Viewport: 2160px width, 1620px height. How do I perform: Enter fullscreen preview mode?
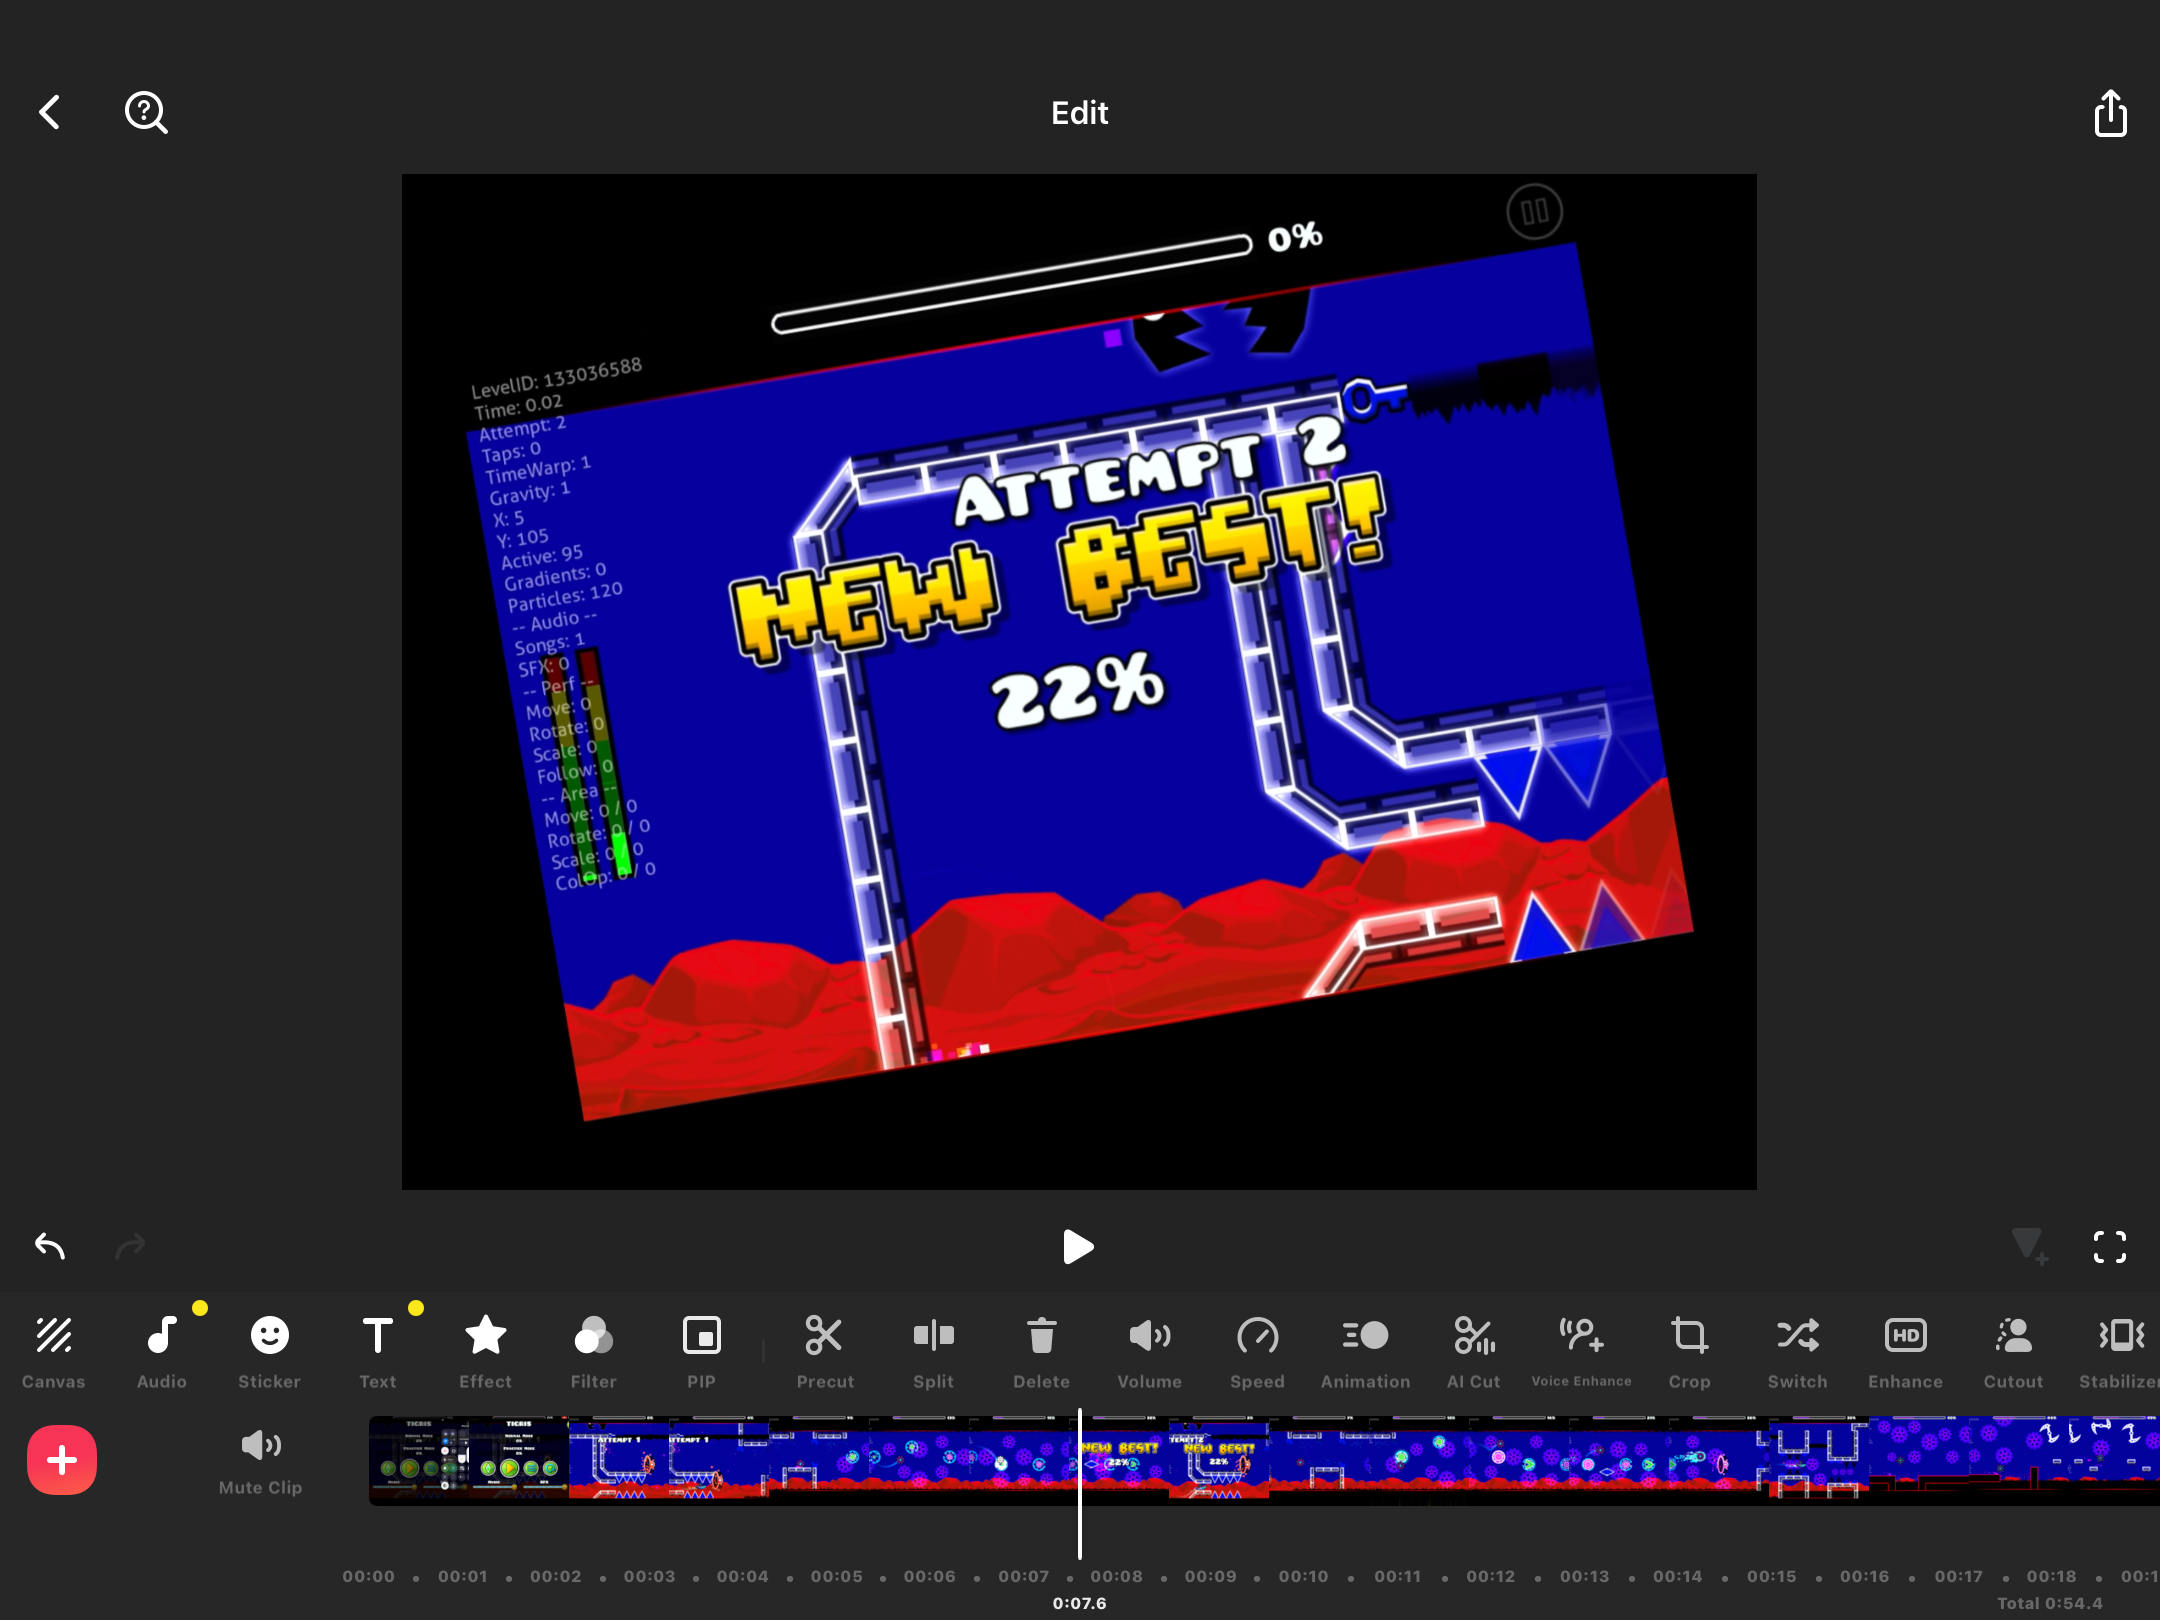[2110, 1247]
